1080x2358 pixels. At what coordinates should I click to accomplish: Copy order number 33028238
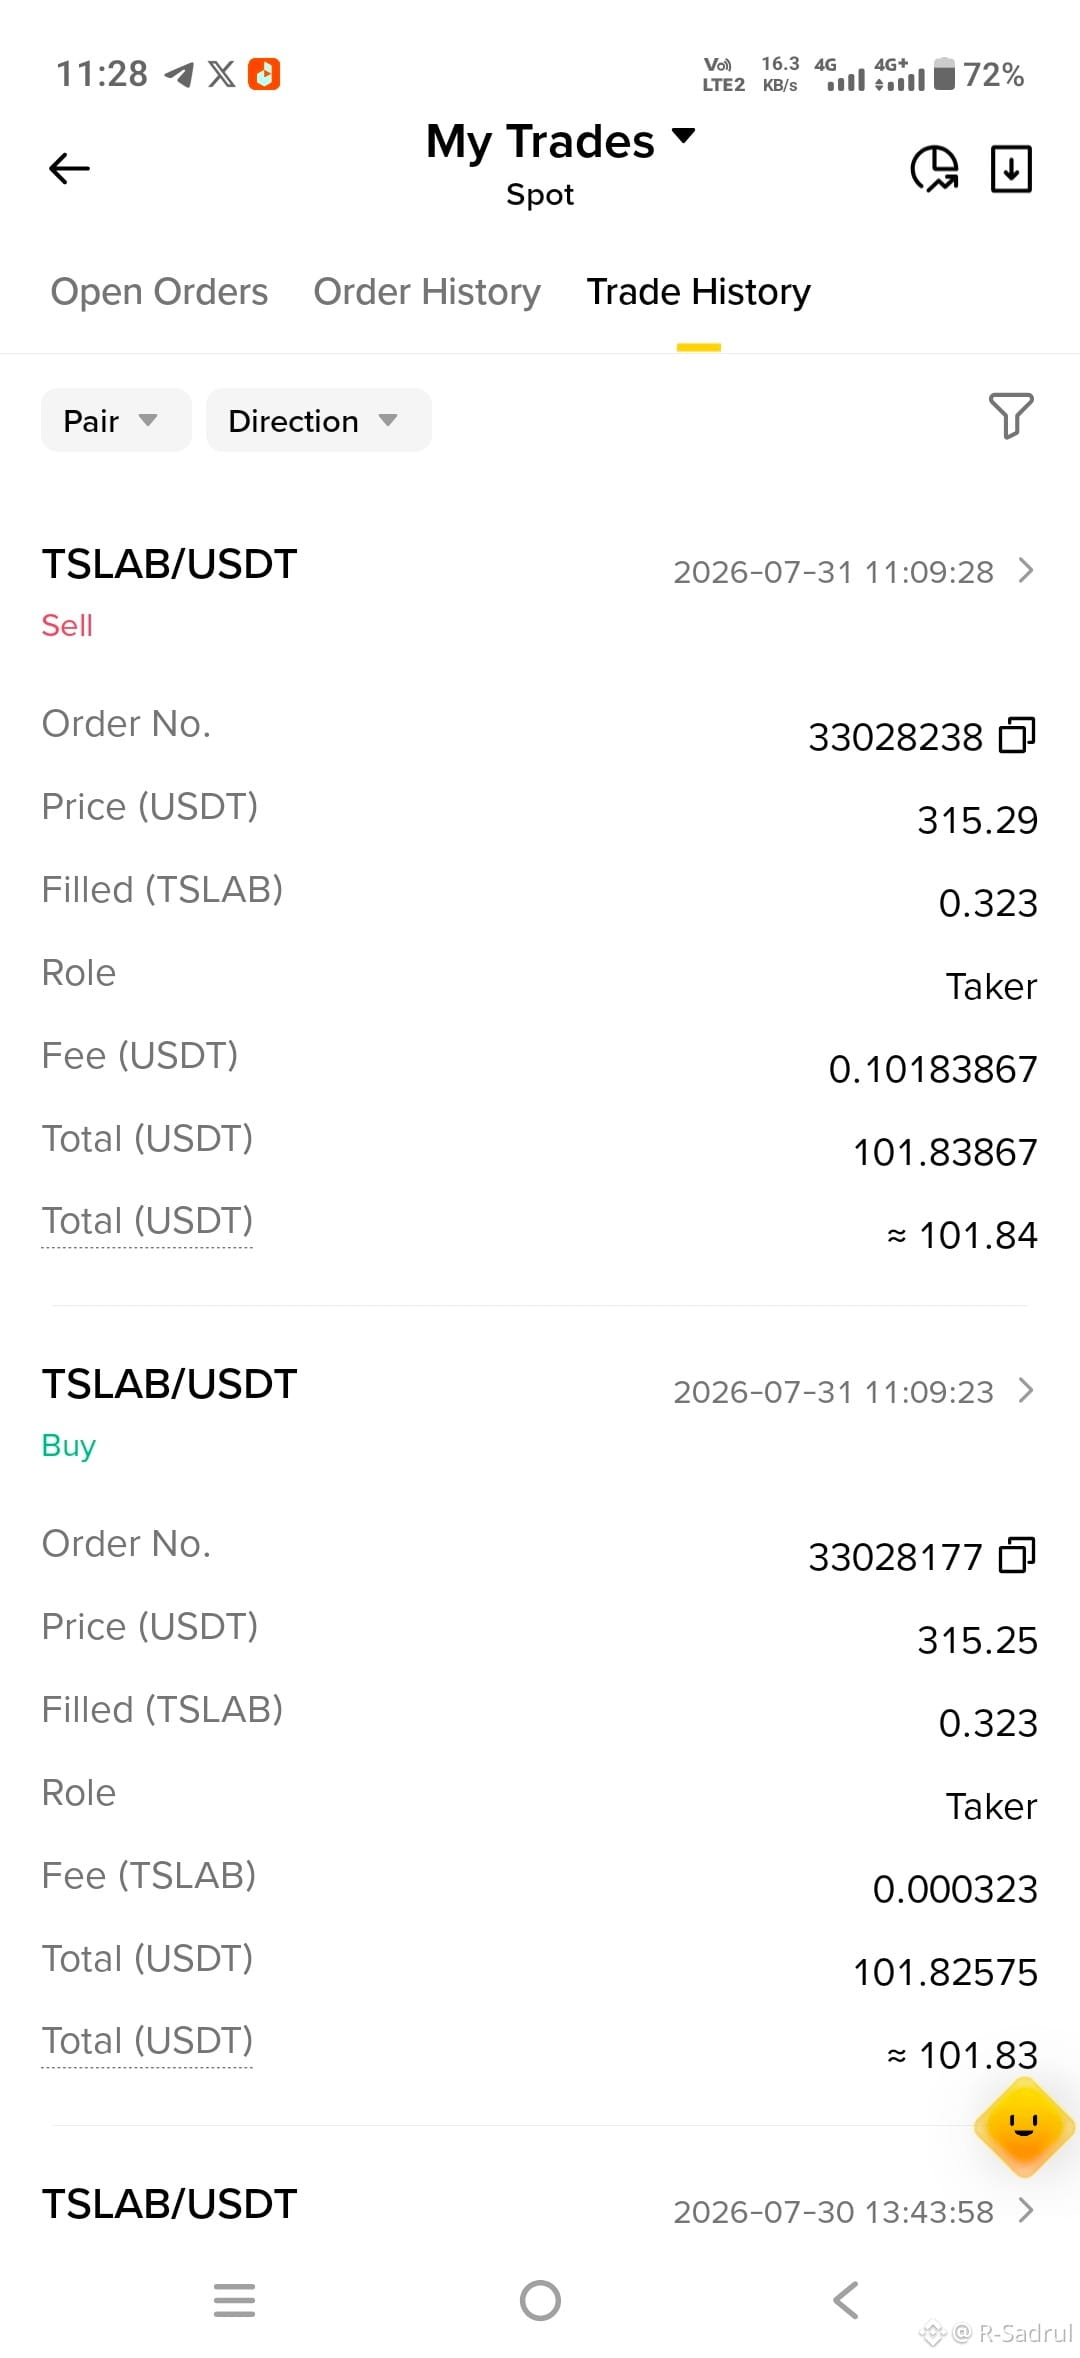pos(1017,735)
